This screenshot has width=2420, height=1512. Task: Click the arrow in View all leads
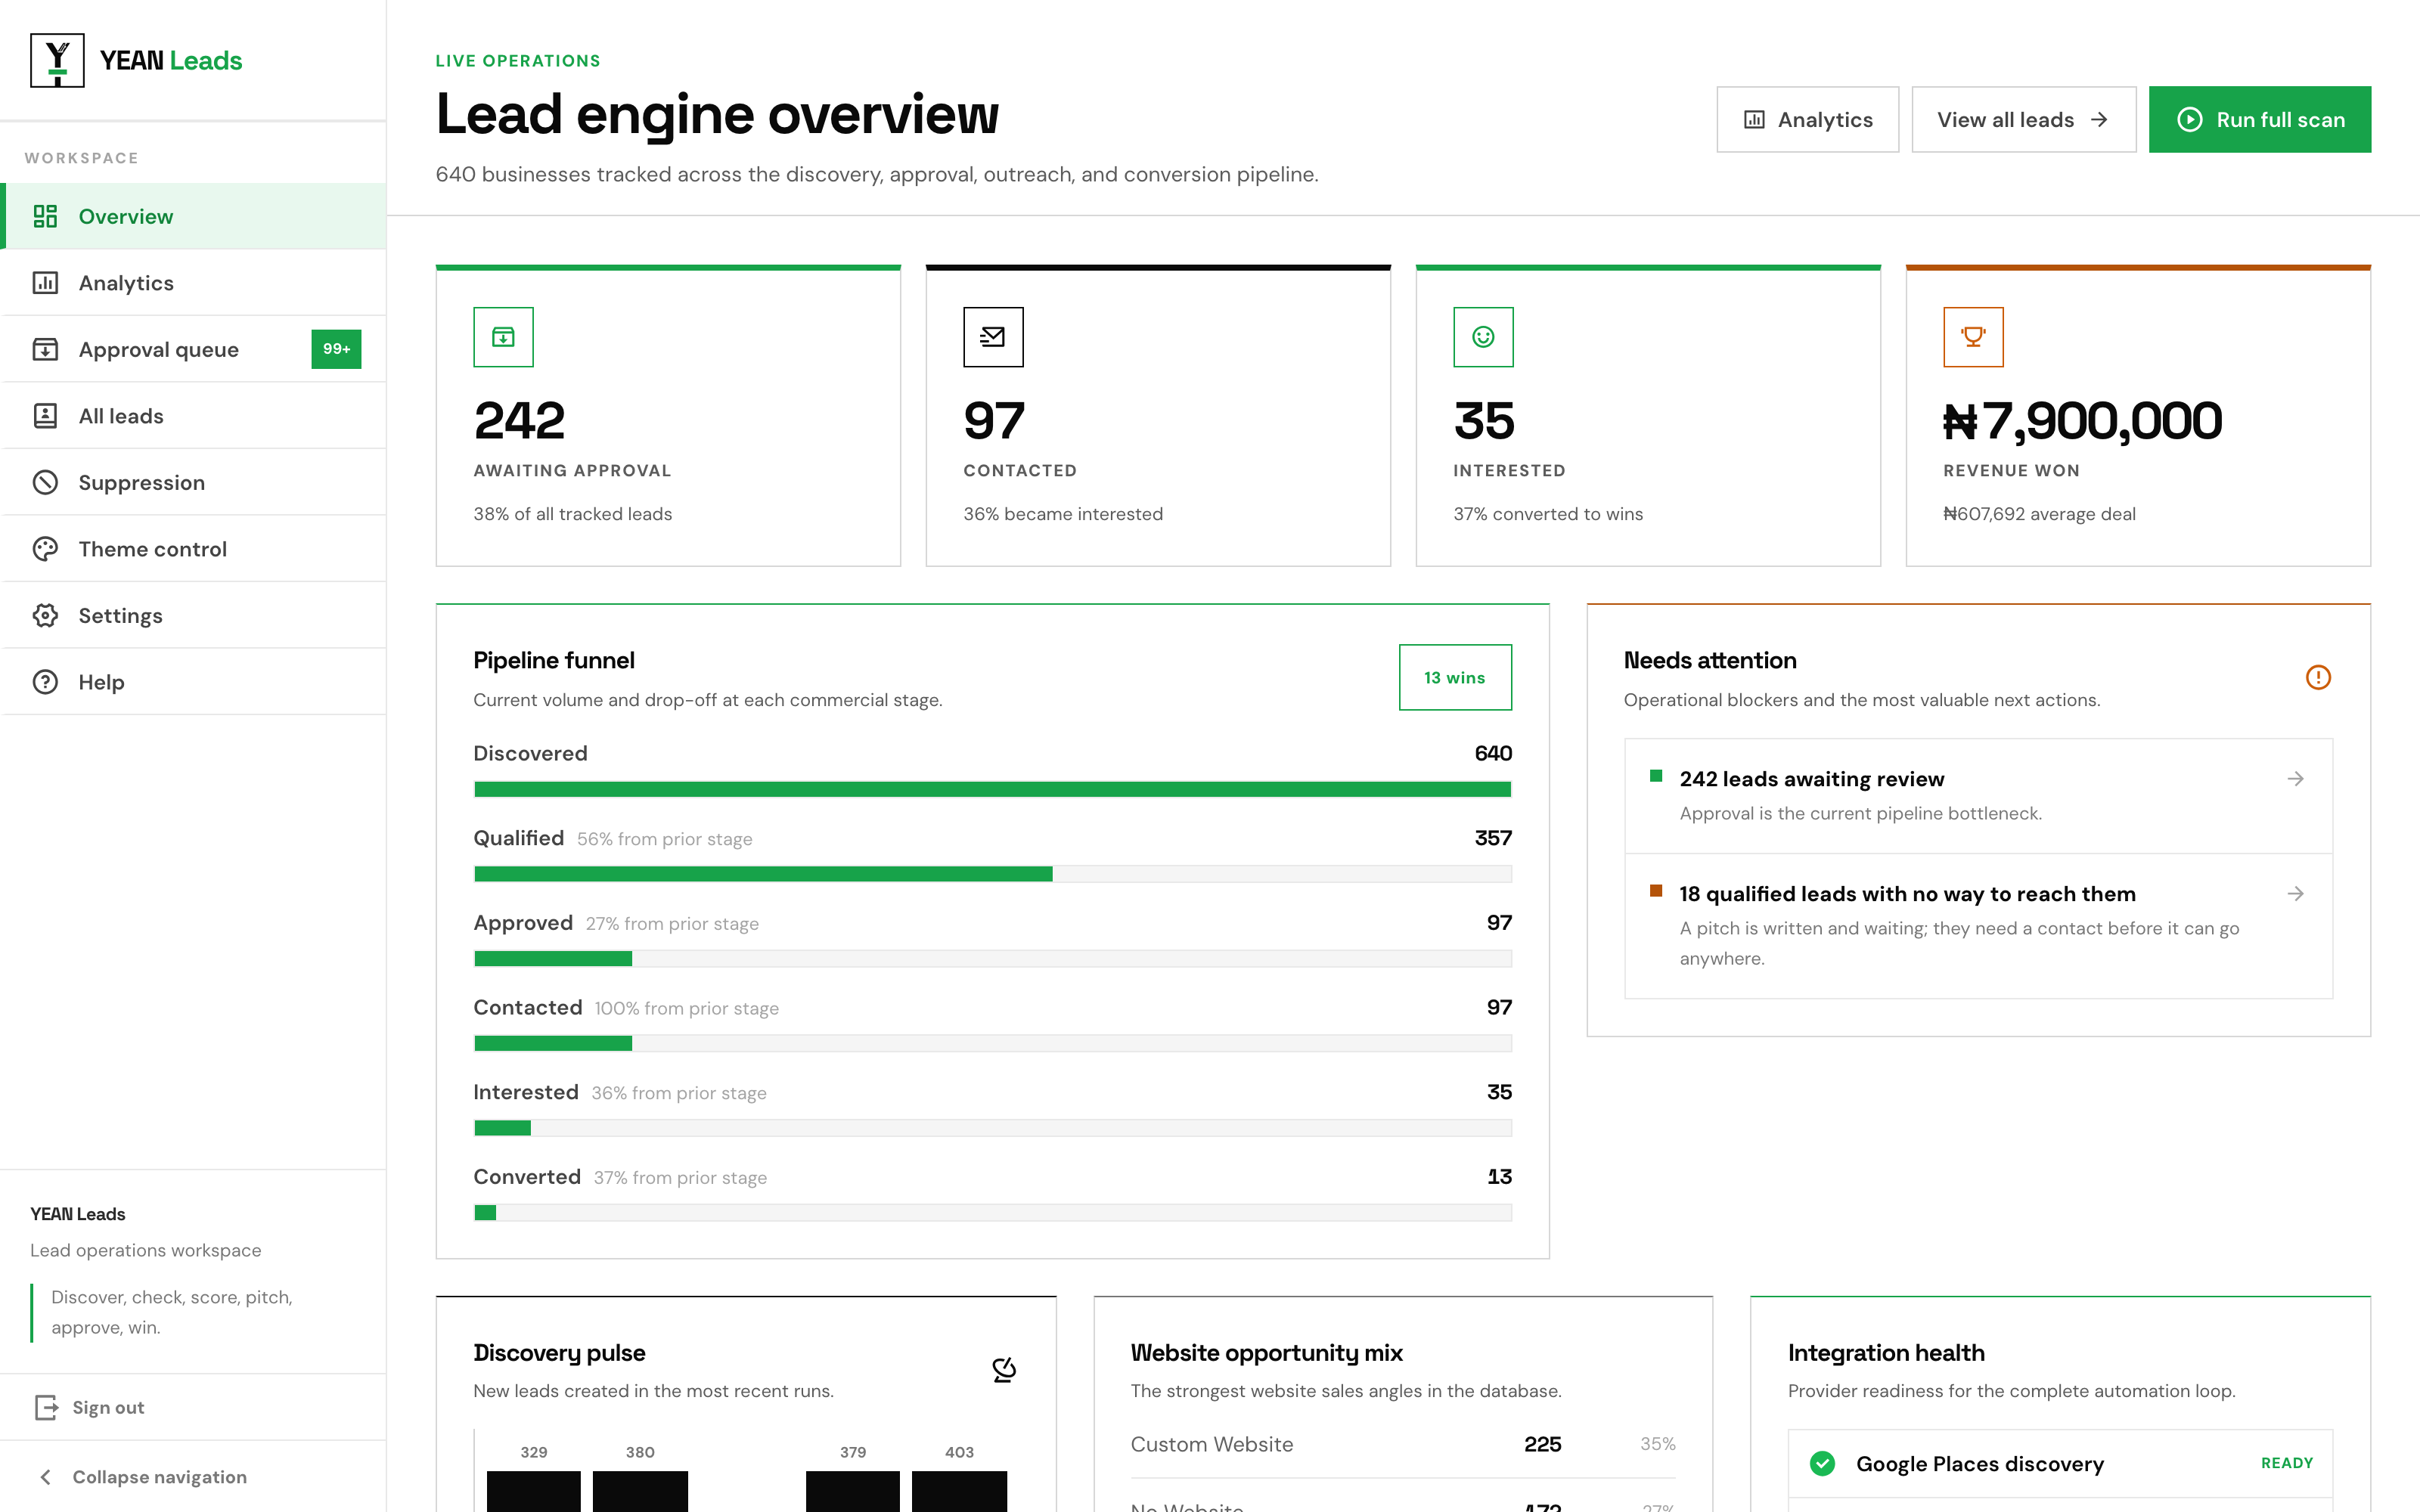tap(2099, 119)
